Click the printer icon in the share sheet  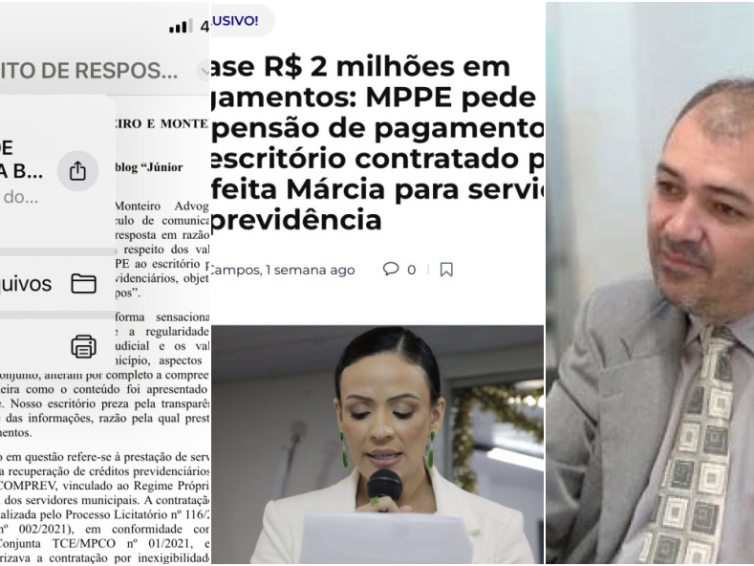[84, 346]
